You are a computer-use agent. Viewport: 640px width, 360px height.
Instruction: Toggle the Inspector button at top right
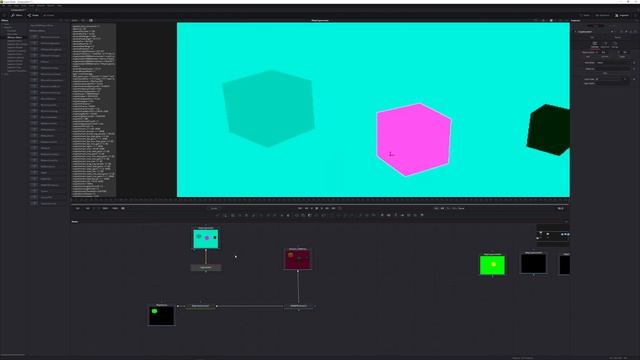click(x=622, y=15)
